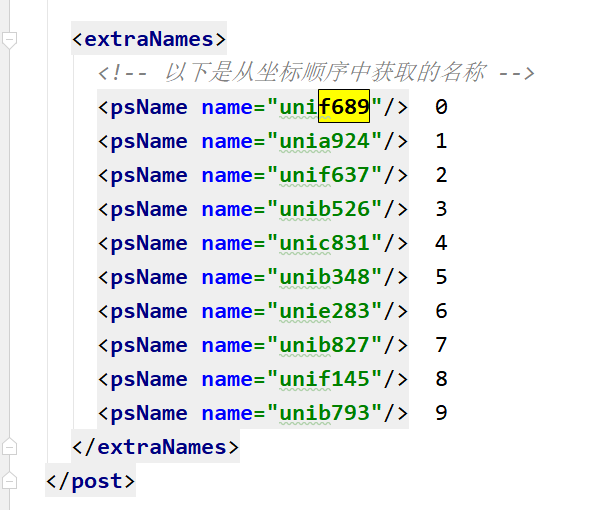Click the annotation number 0
The image size is (613, 510).
441,107
